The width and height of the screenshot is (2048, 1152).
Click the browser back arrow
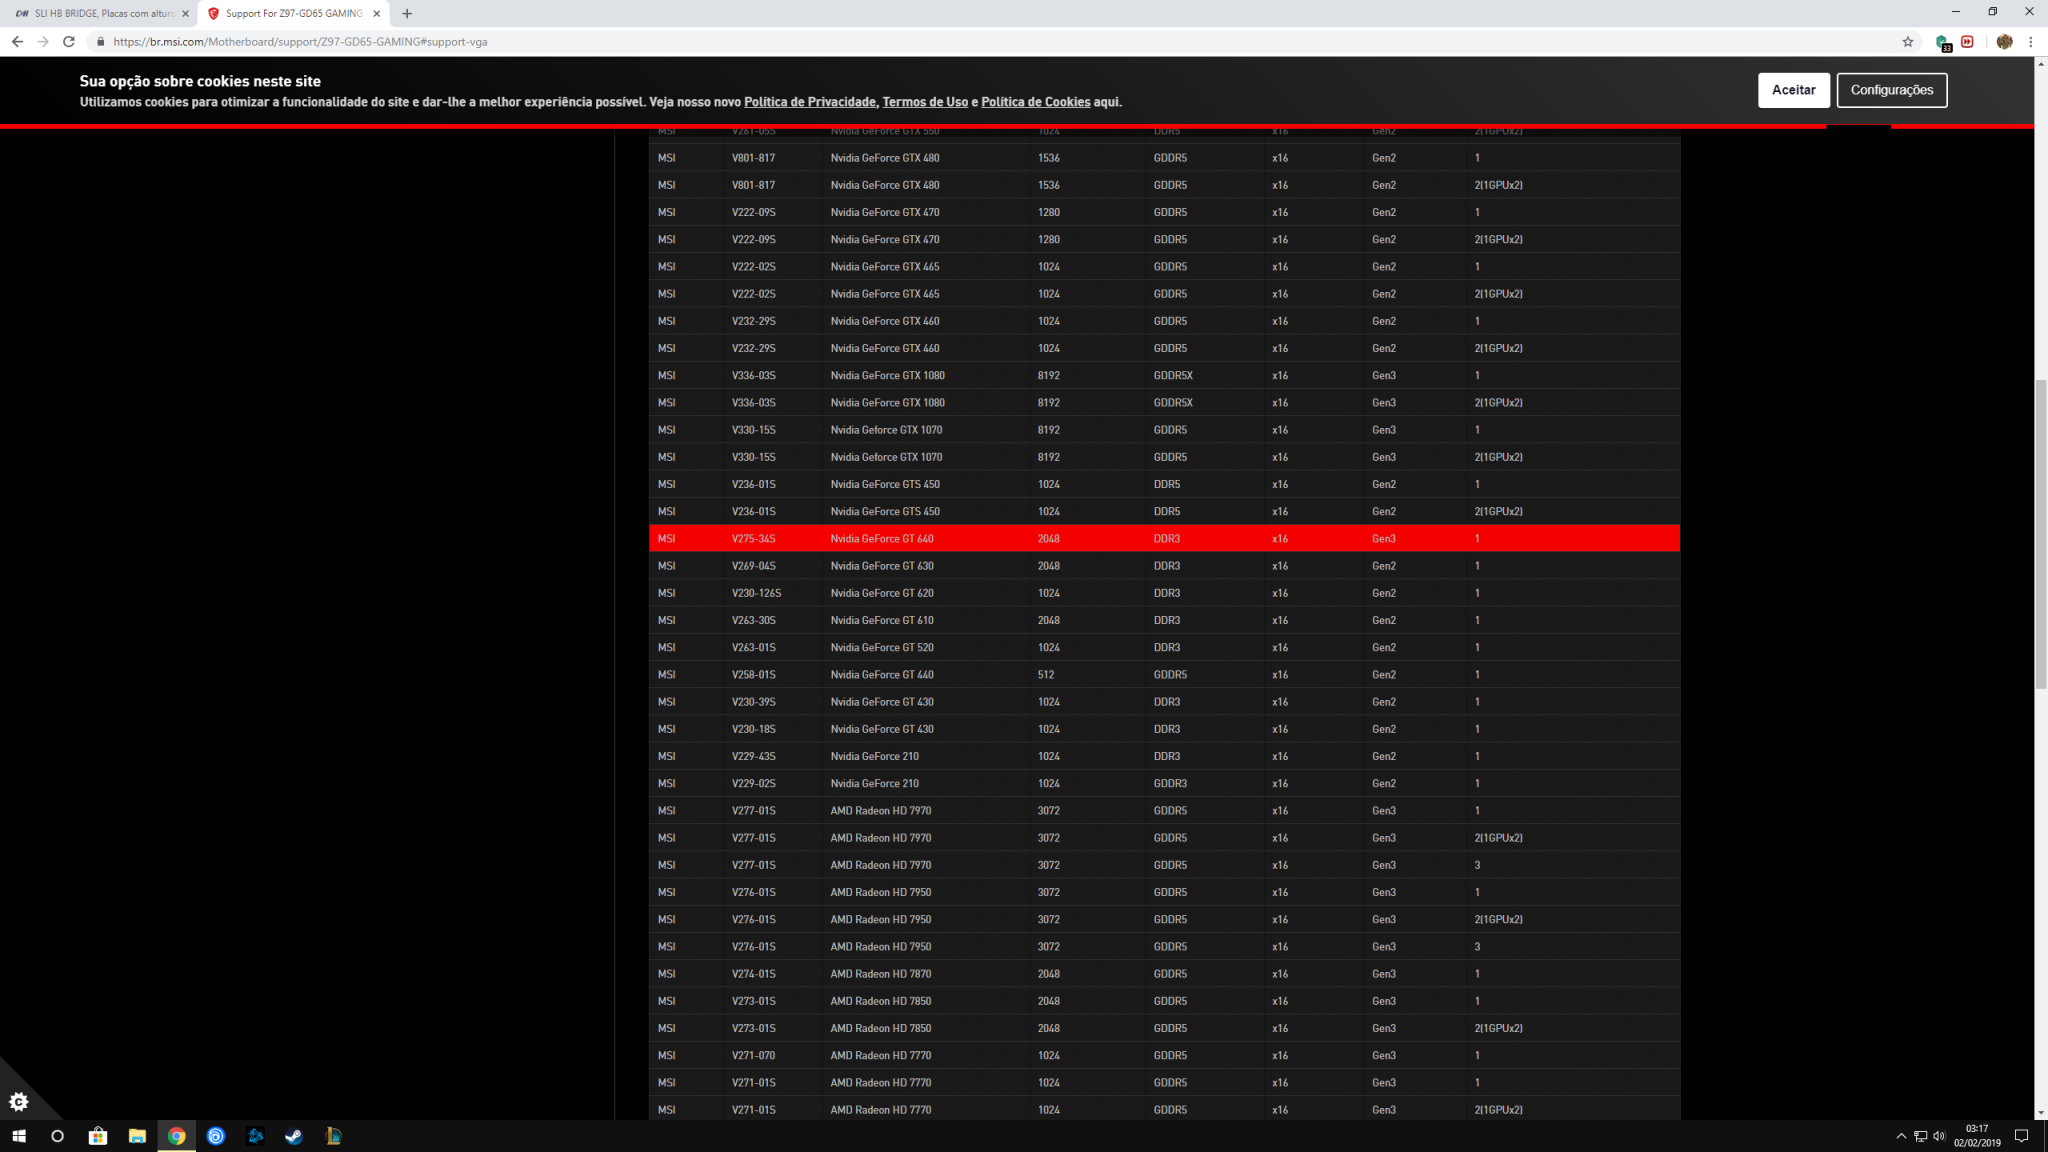(17, 41)
